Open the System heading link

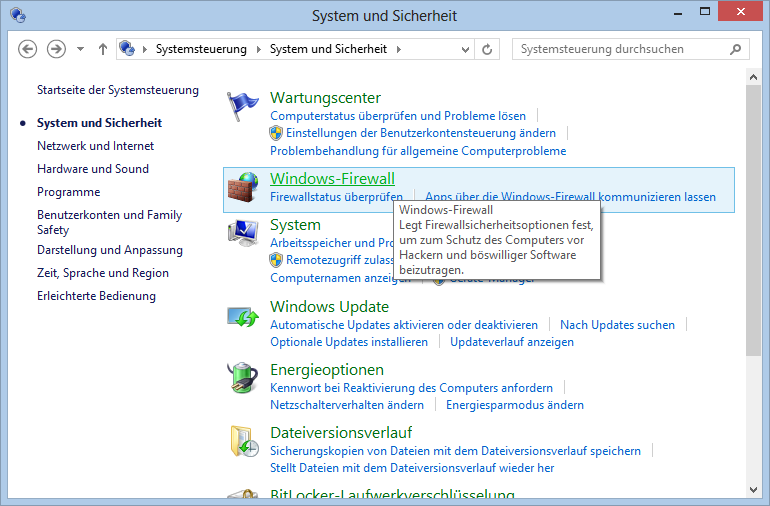pos(295,225)
